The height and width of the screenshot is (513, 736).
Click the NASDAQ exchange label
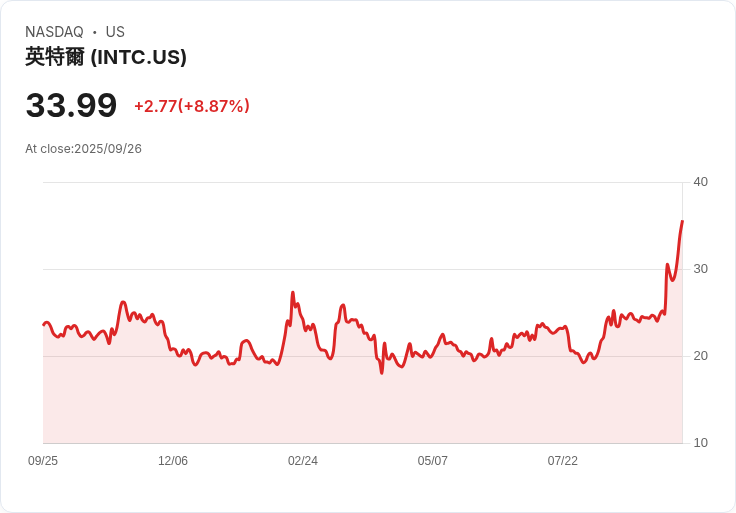pyautogui.click(x=54, y=32)
